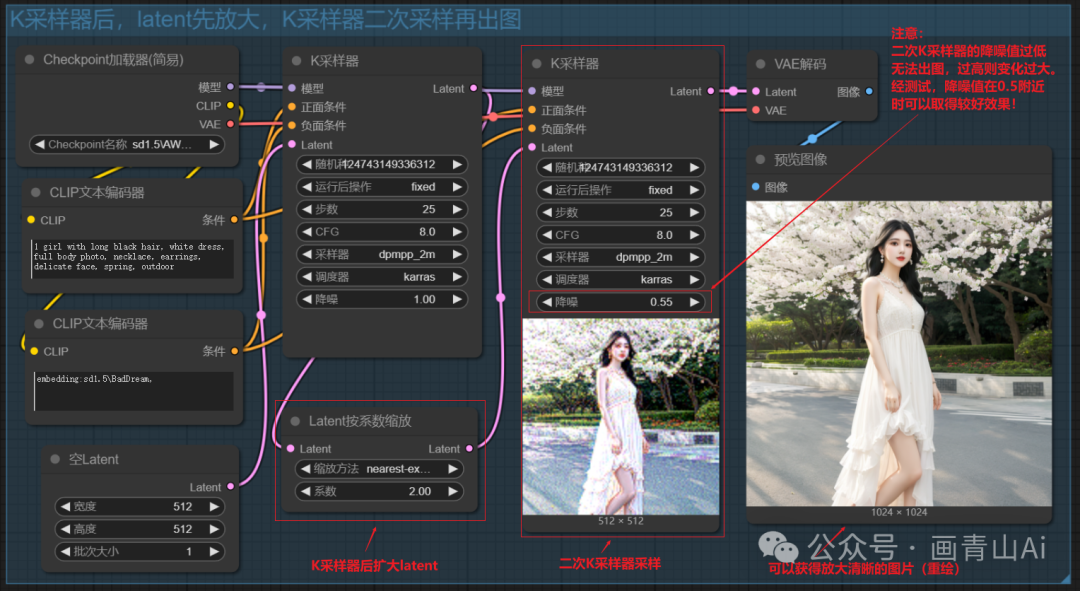Click the negative prompt box with embedding:sd1.5\BadDream
This screenshot has height=591, width=1080.
pos(134,391)
